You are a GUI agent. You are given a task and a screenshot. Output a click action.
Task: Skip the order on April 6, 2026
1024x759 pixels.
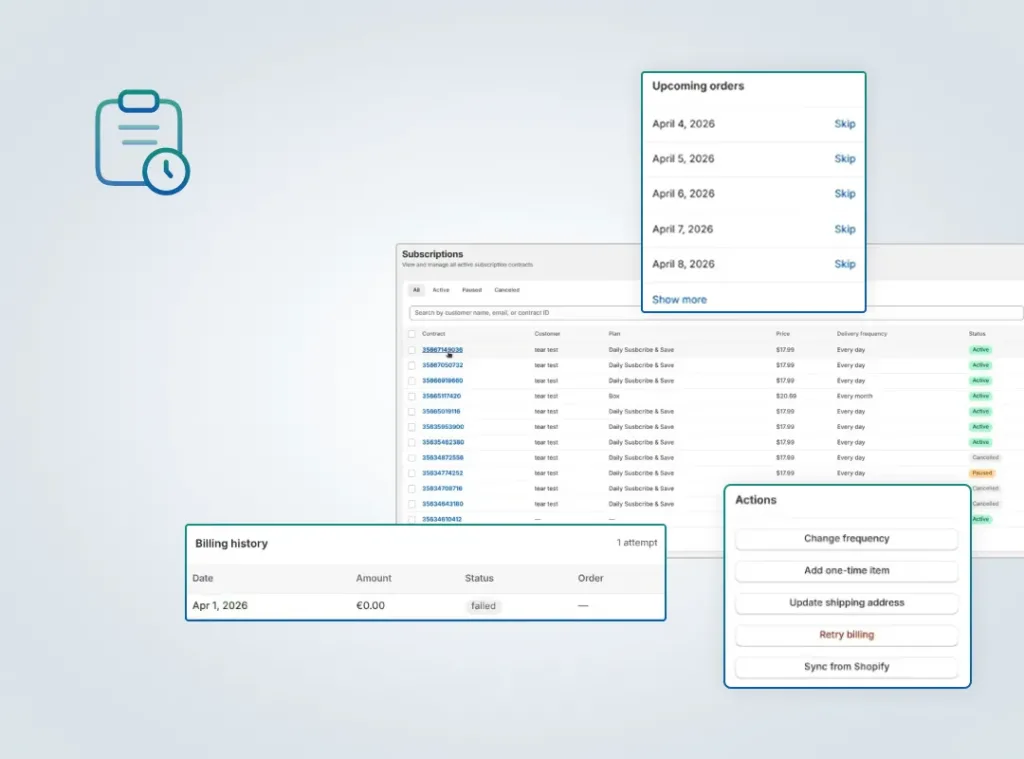tap(844, 193)
